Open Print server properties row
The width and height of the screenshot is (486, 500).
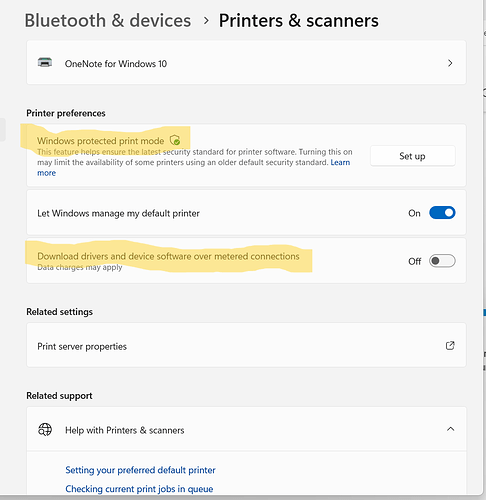pyautogui.click(x=246, y=345)
